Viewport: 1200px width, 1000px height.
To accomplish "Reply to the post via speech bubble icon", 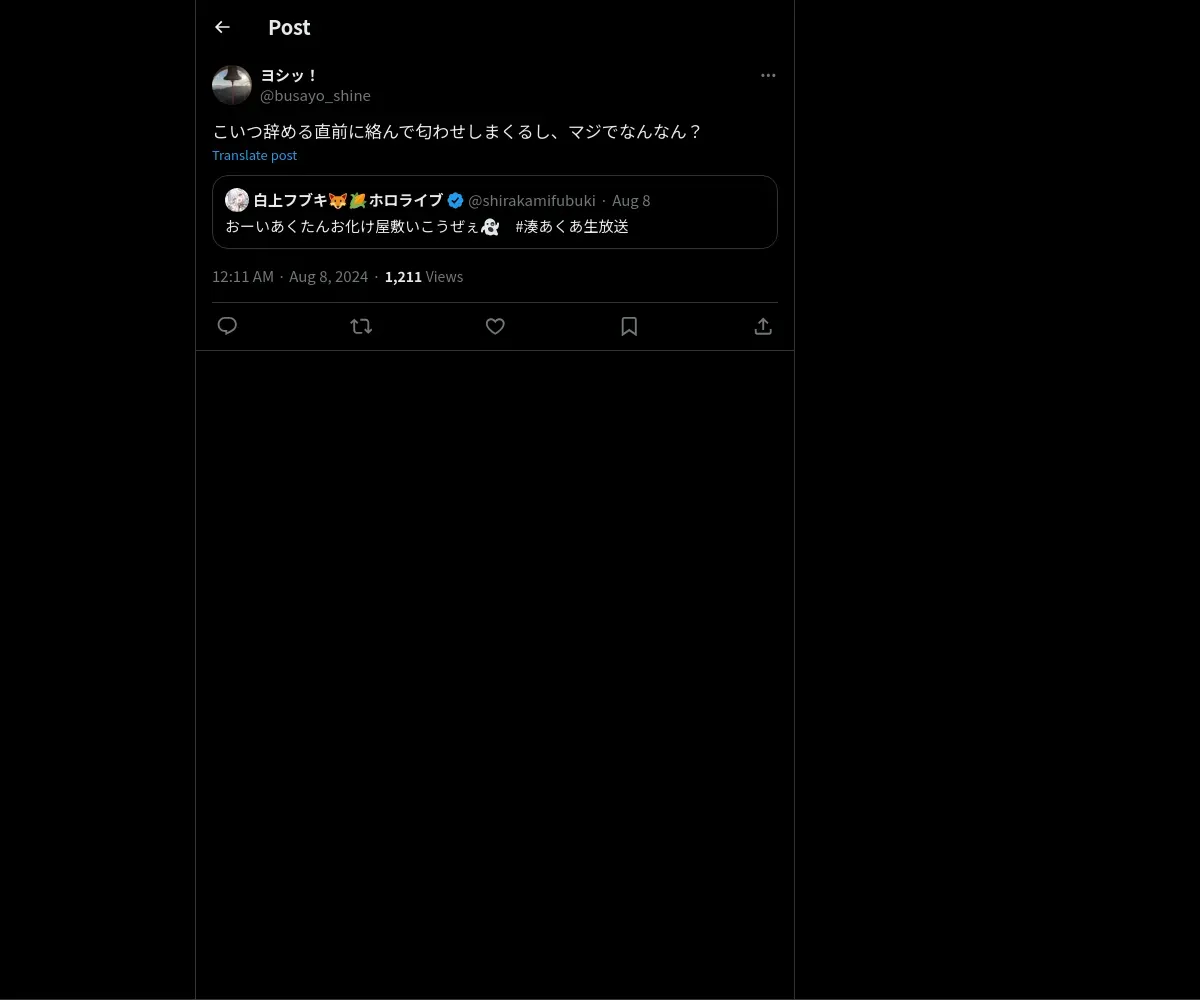I will 227,326.
